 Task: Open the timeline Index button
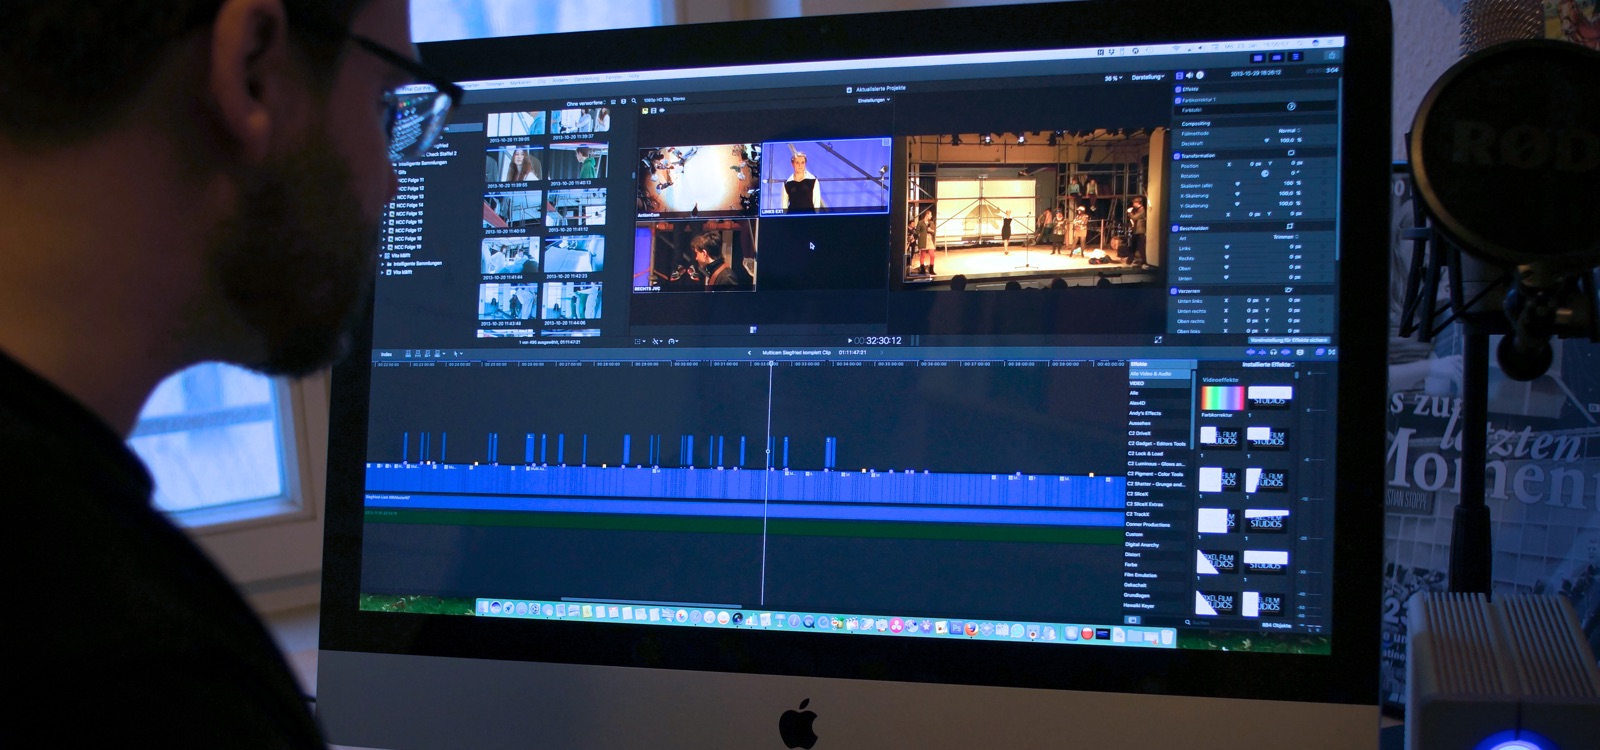tap(387, 354)
